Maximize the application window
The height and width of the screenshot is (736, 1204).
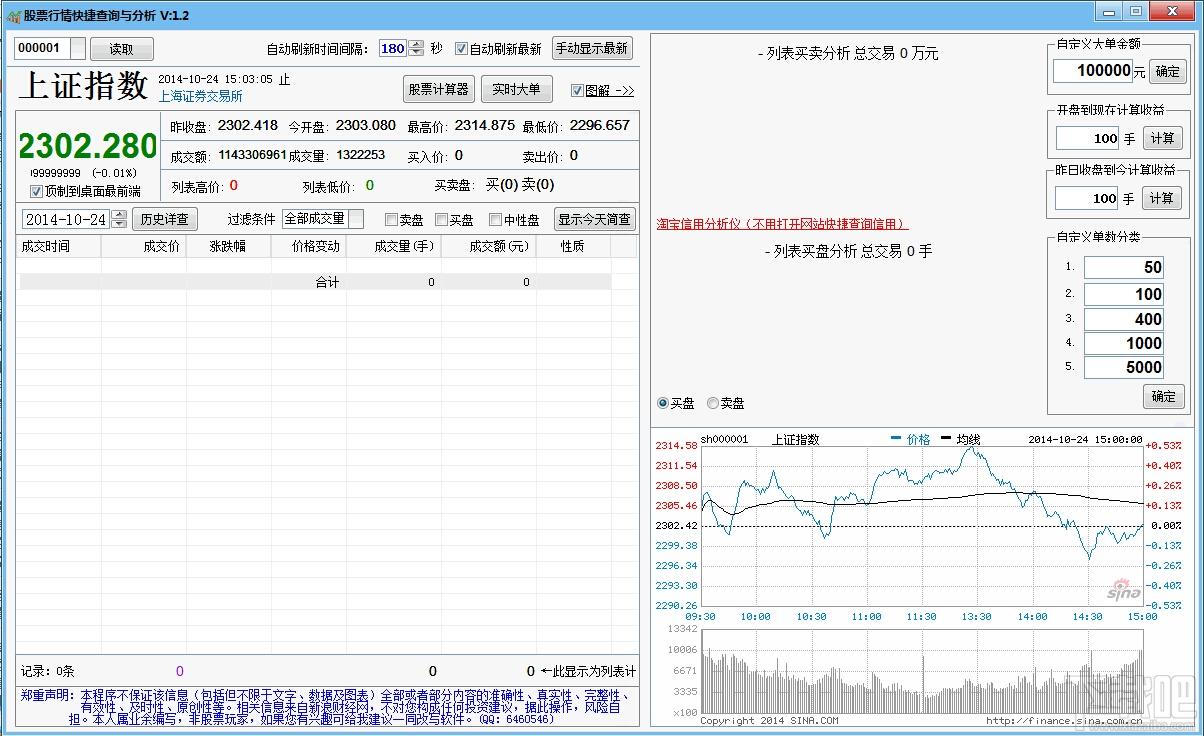(1136, 11)
